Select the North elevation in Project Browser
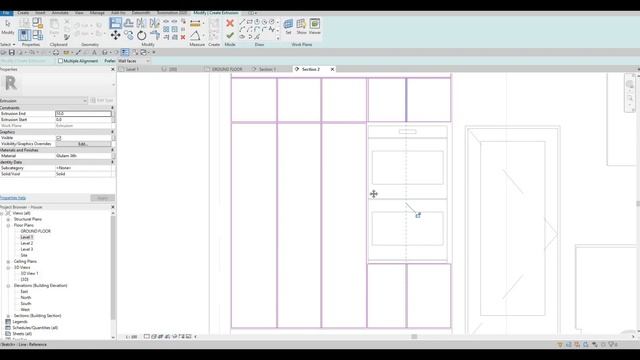 click(x=26, y=298)
